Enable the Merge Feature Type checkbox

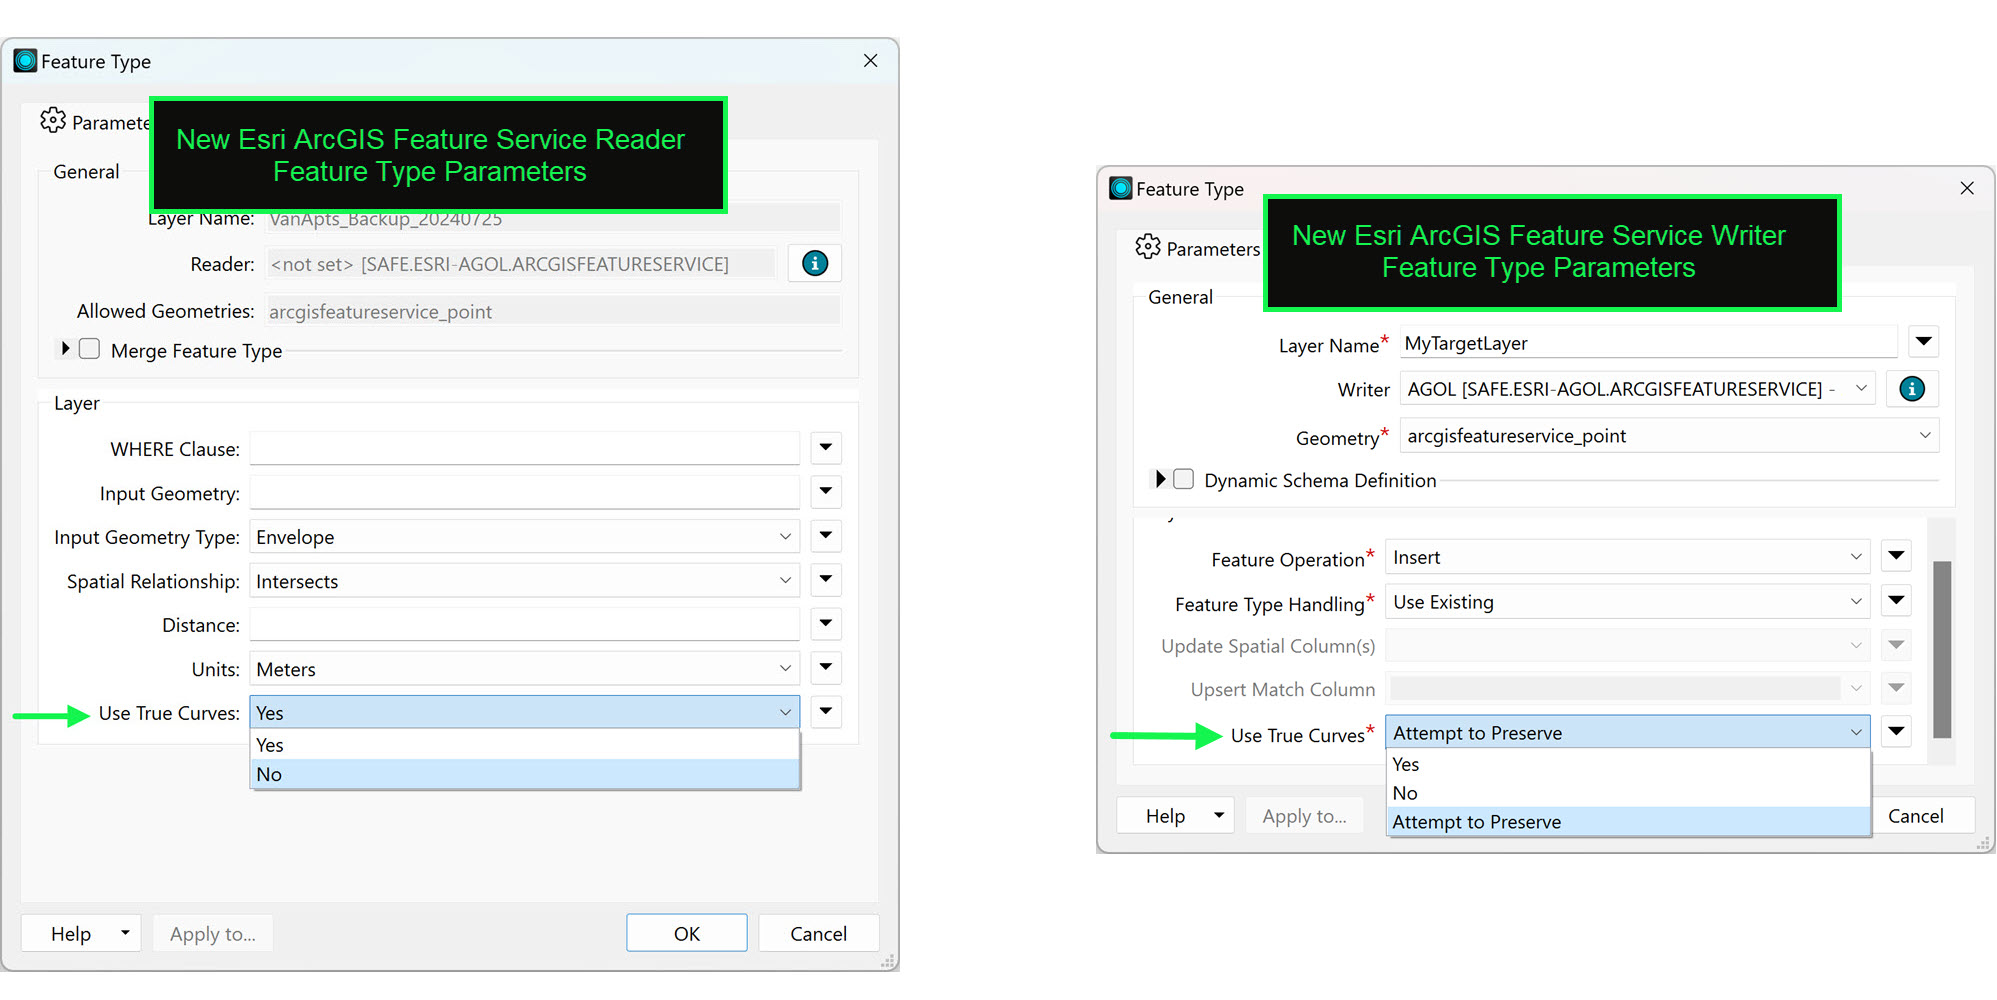point(90,349)
